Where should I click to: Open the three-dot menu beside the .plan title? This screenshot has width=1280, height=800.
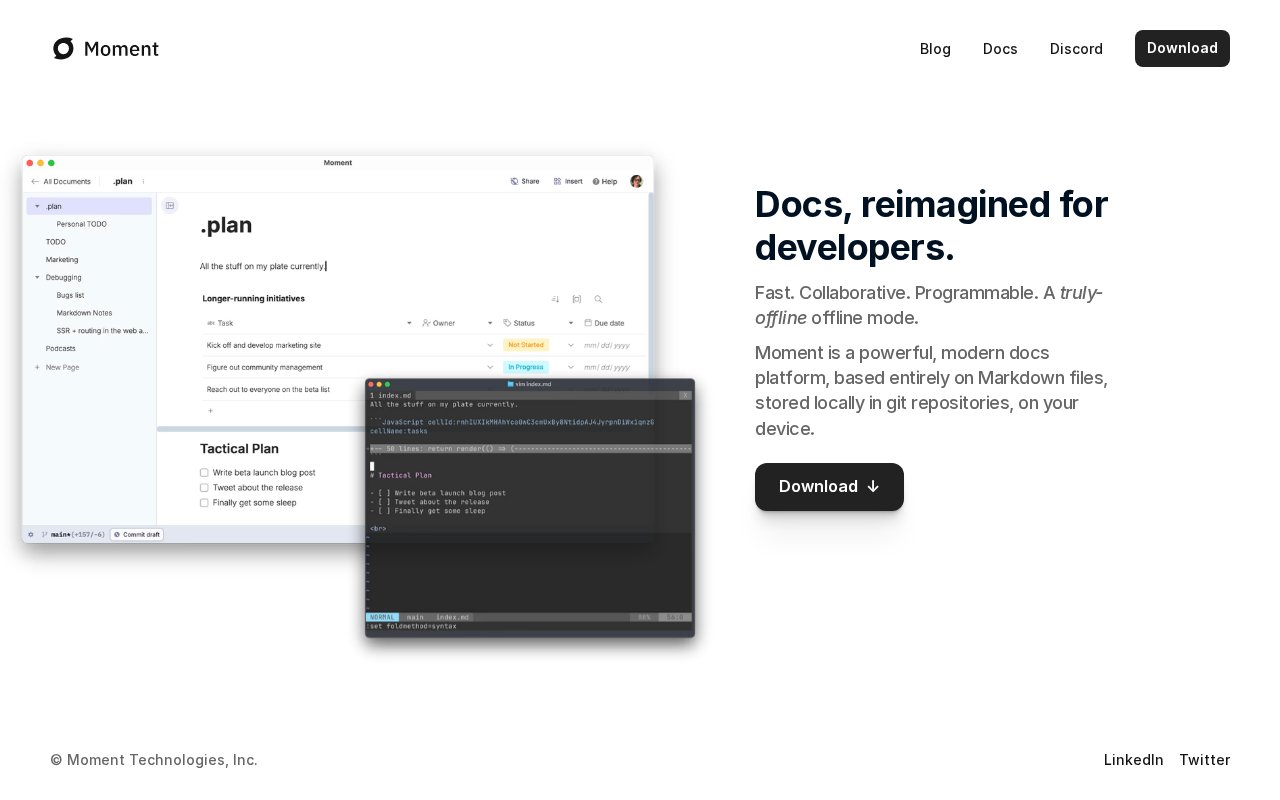(143, 181)
